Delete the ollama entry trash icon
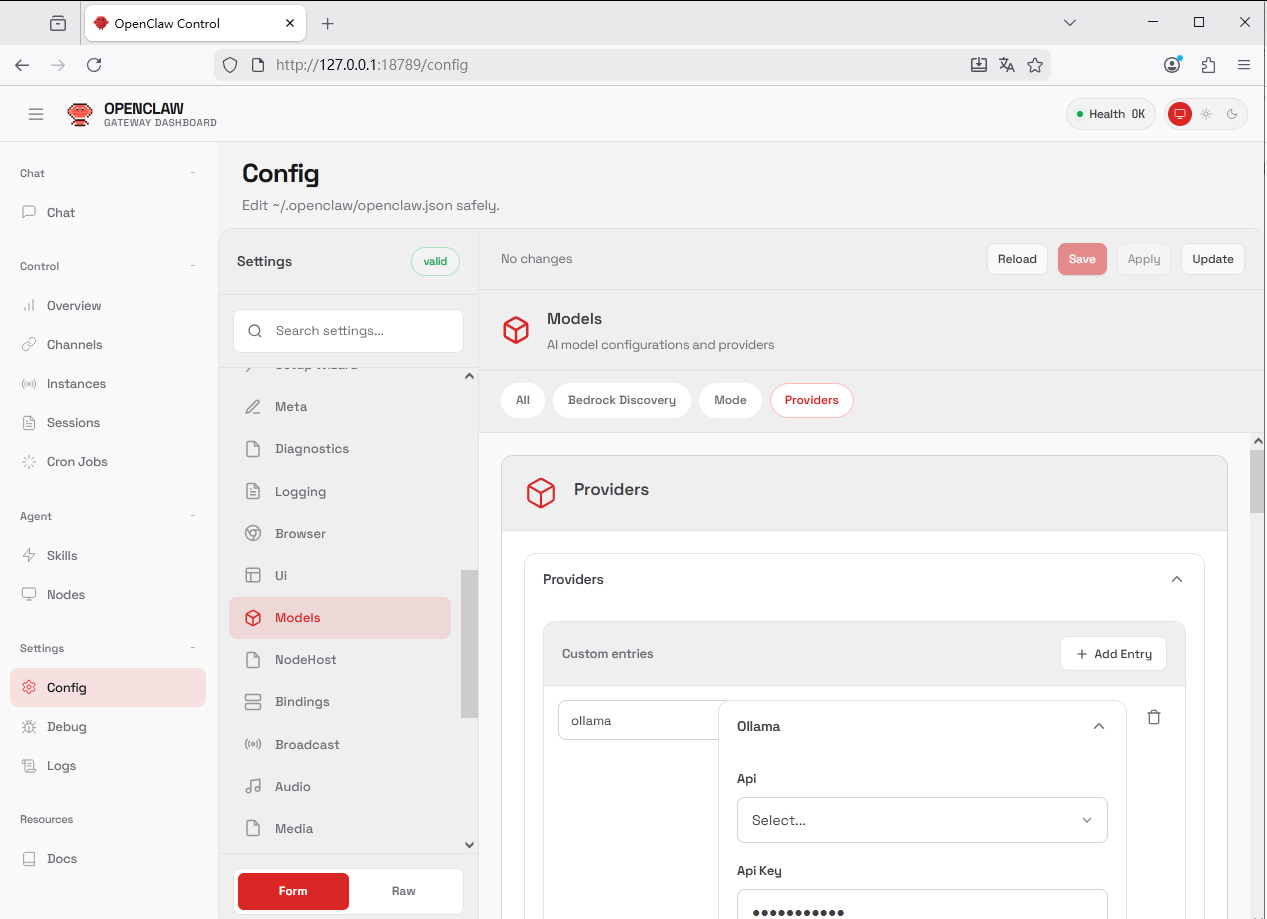1267x919 pixels. coord(1154,717)
